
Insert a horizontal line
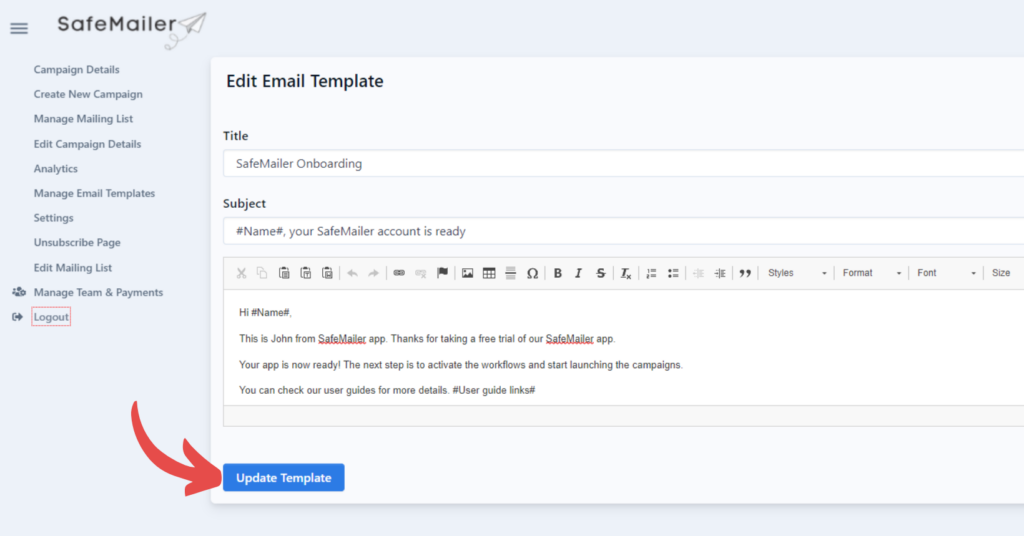pyautogui.click(x=511, y=273)
